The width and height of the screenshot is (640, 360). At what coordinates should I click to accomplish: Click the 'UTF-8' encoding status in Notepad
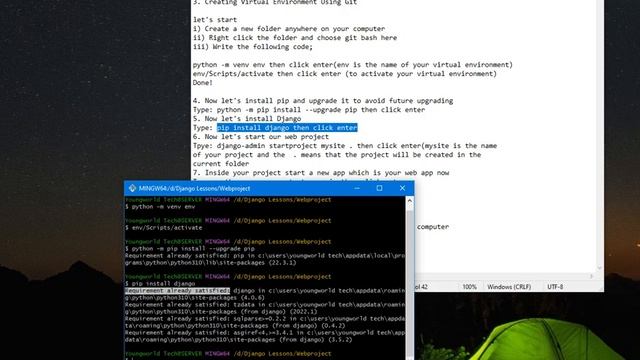(x=555, y=287)
